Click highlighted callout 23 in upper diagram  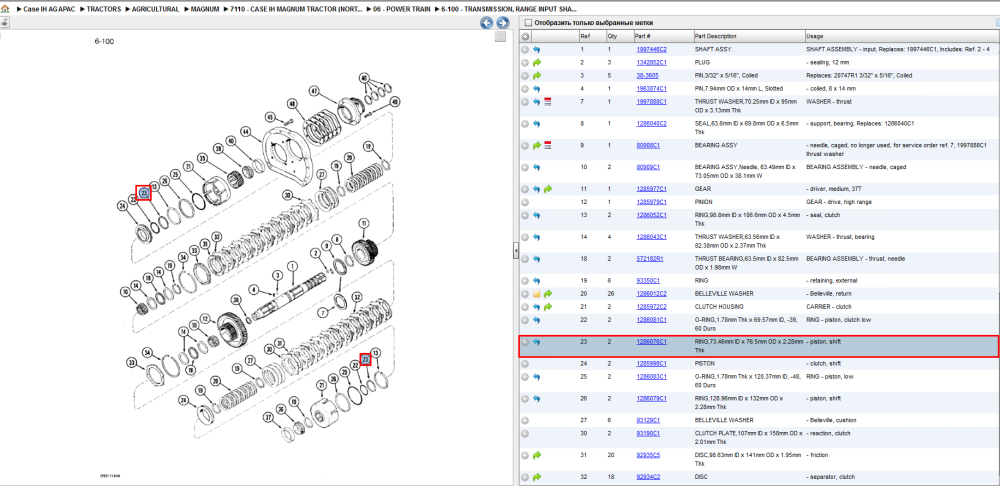click(x=143, y=193)
